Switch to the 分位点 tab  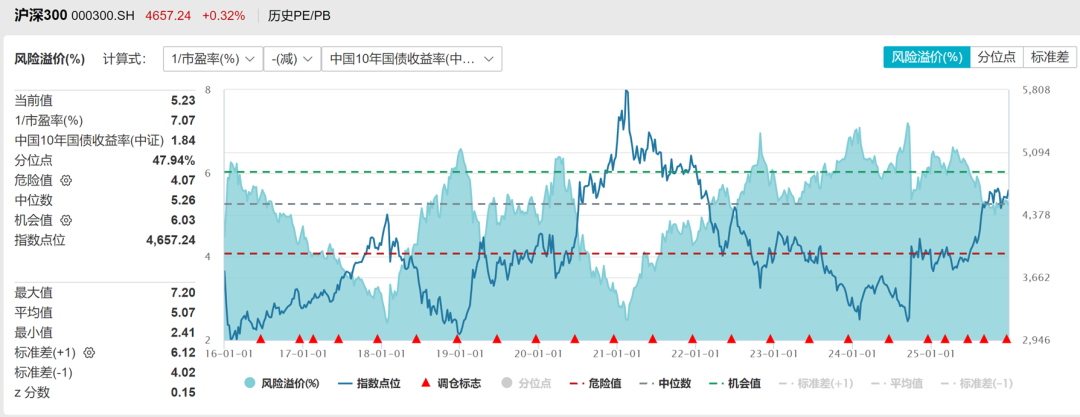997,57
